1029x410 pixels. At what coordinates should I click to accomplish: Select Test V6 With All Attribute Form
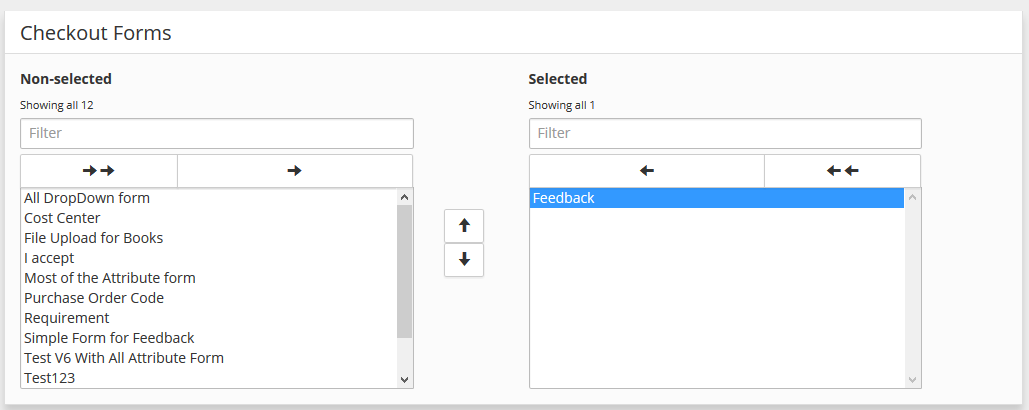click(x=124, y=358)
